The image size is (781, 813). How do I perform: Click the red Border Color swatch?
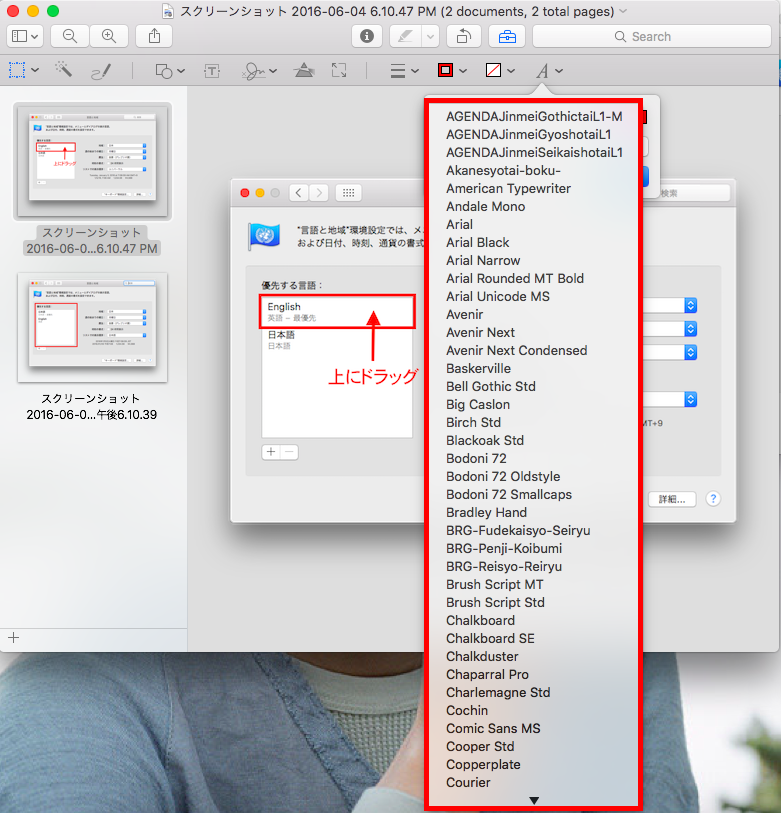(x=445, y=70)
